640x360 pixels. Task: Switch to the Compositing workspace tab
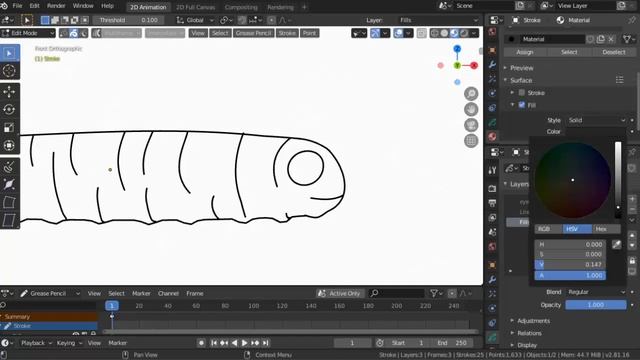point(241,7)
